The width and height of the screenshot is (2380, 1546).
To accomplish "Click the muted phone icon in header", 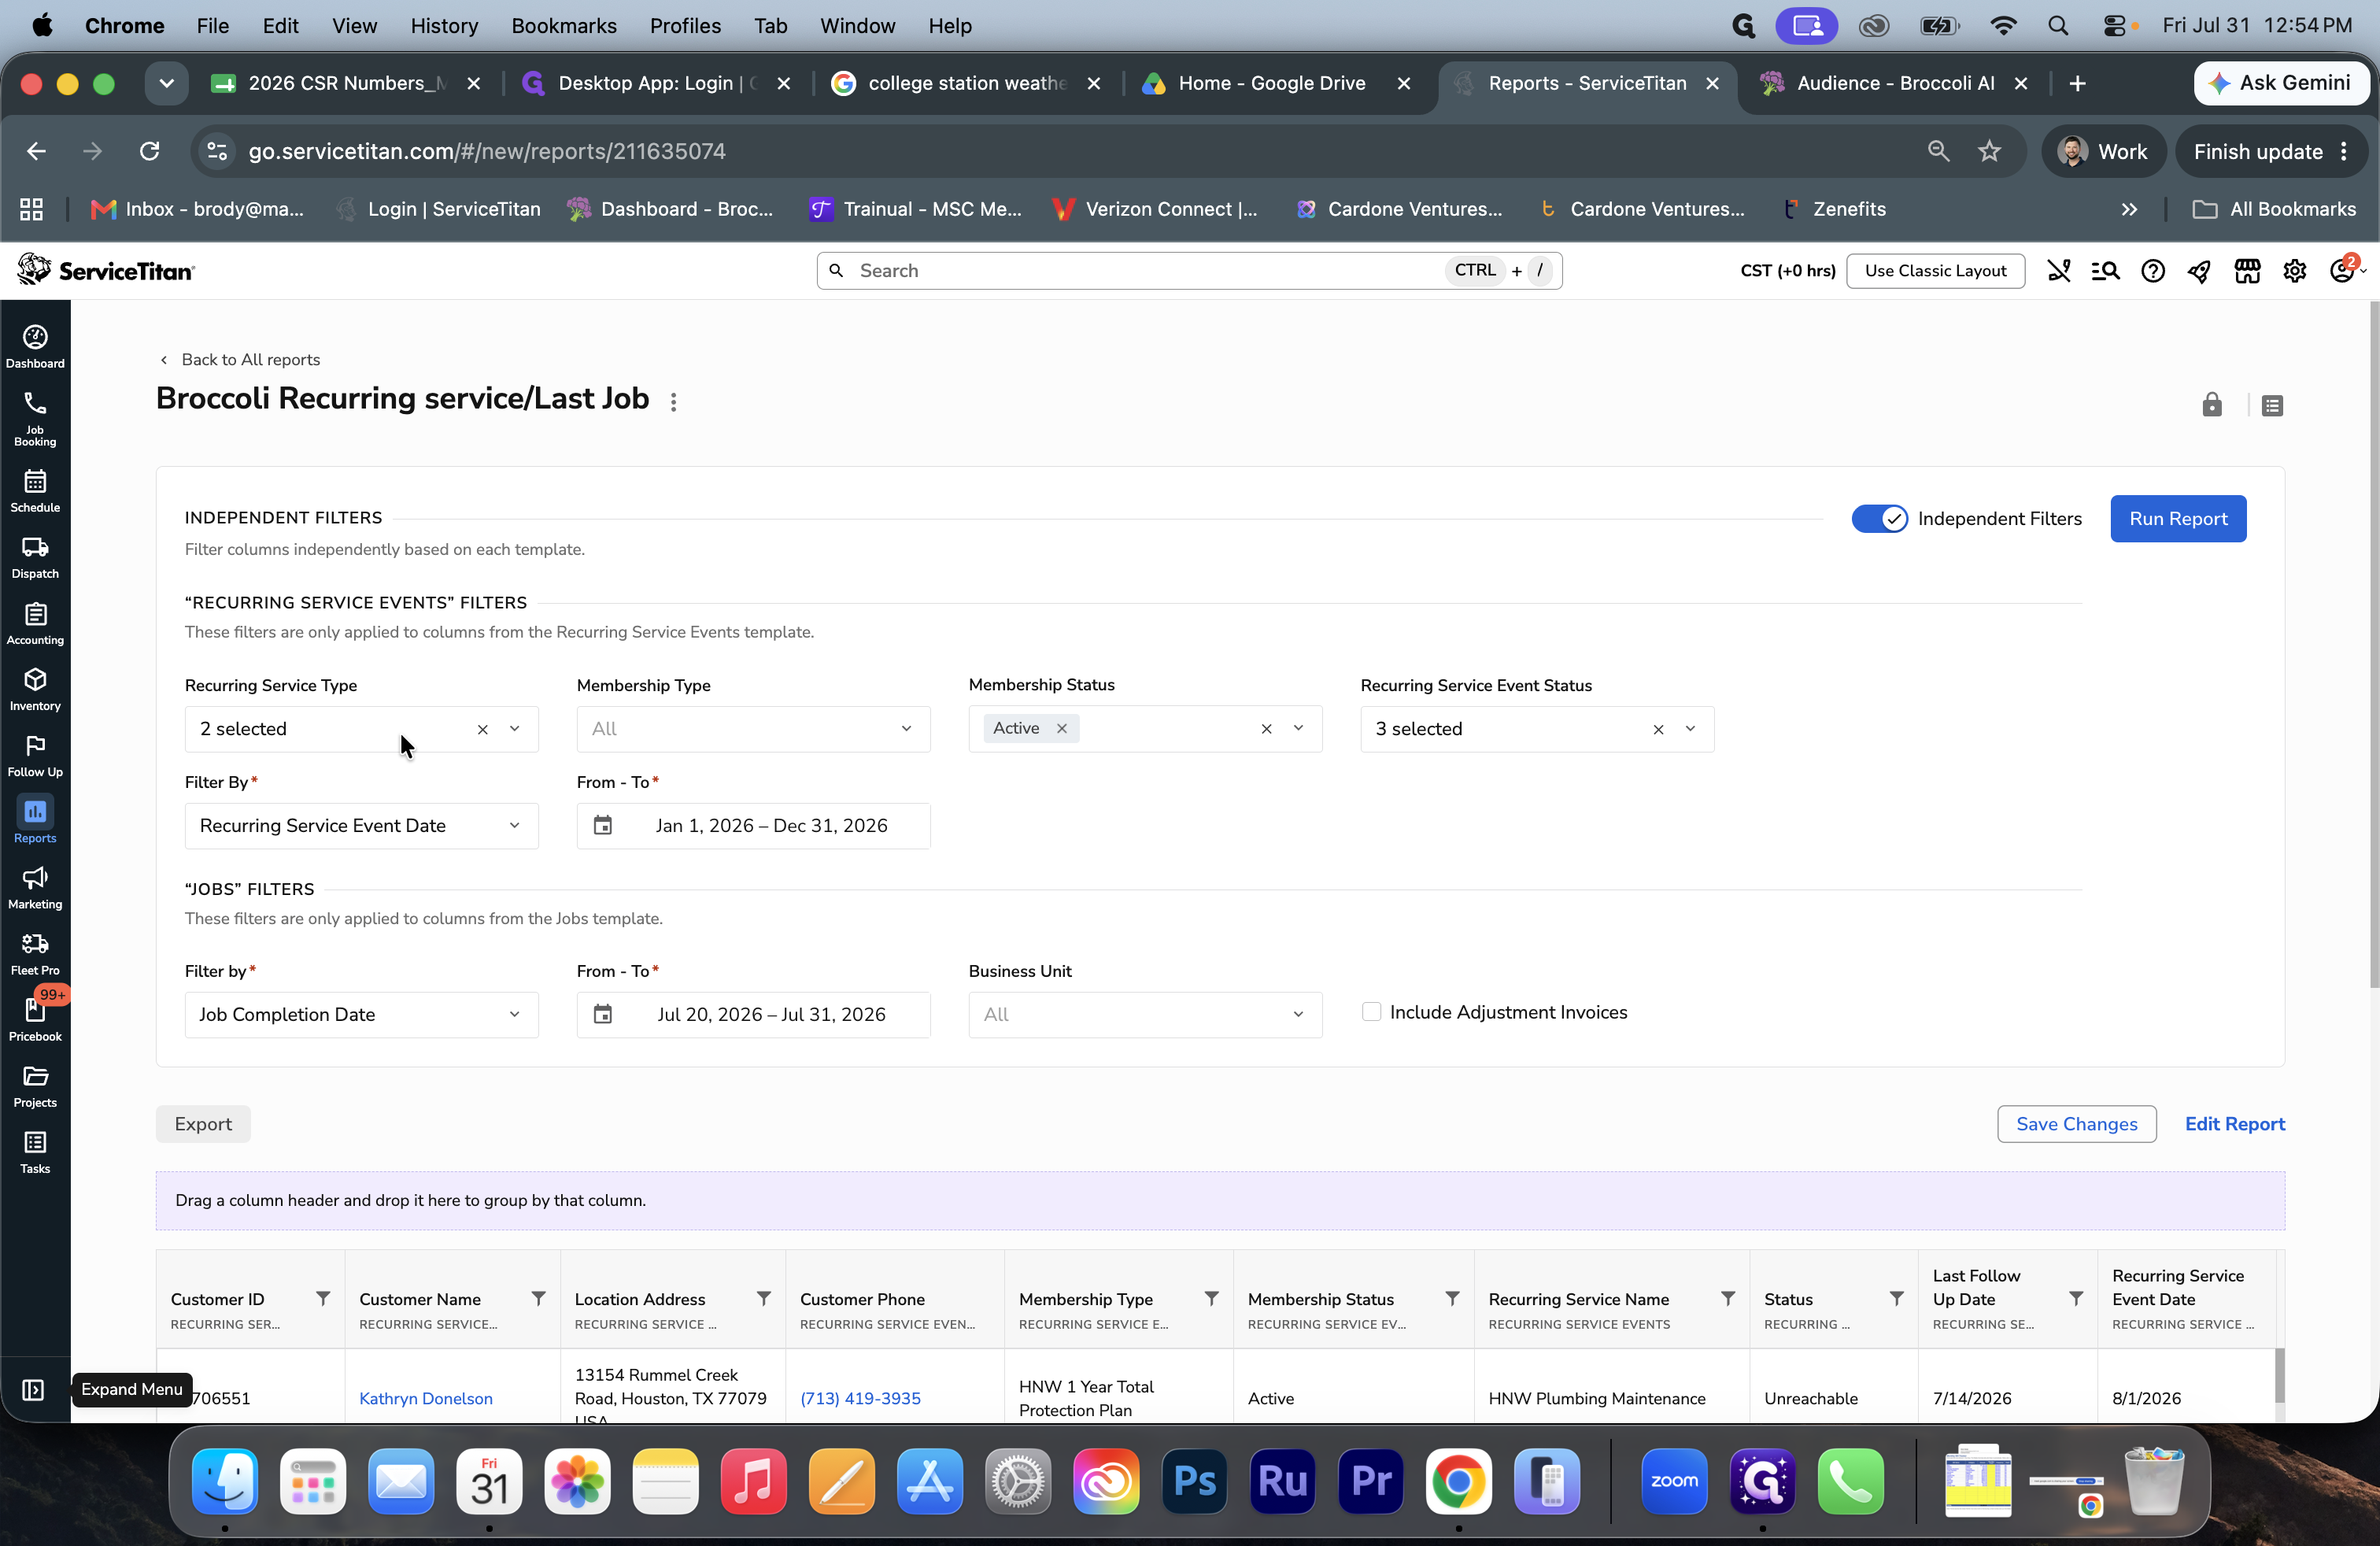I will (2058, 271).
